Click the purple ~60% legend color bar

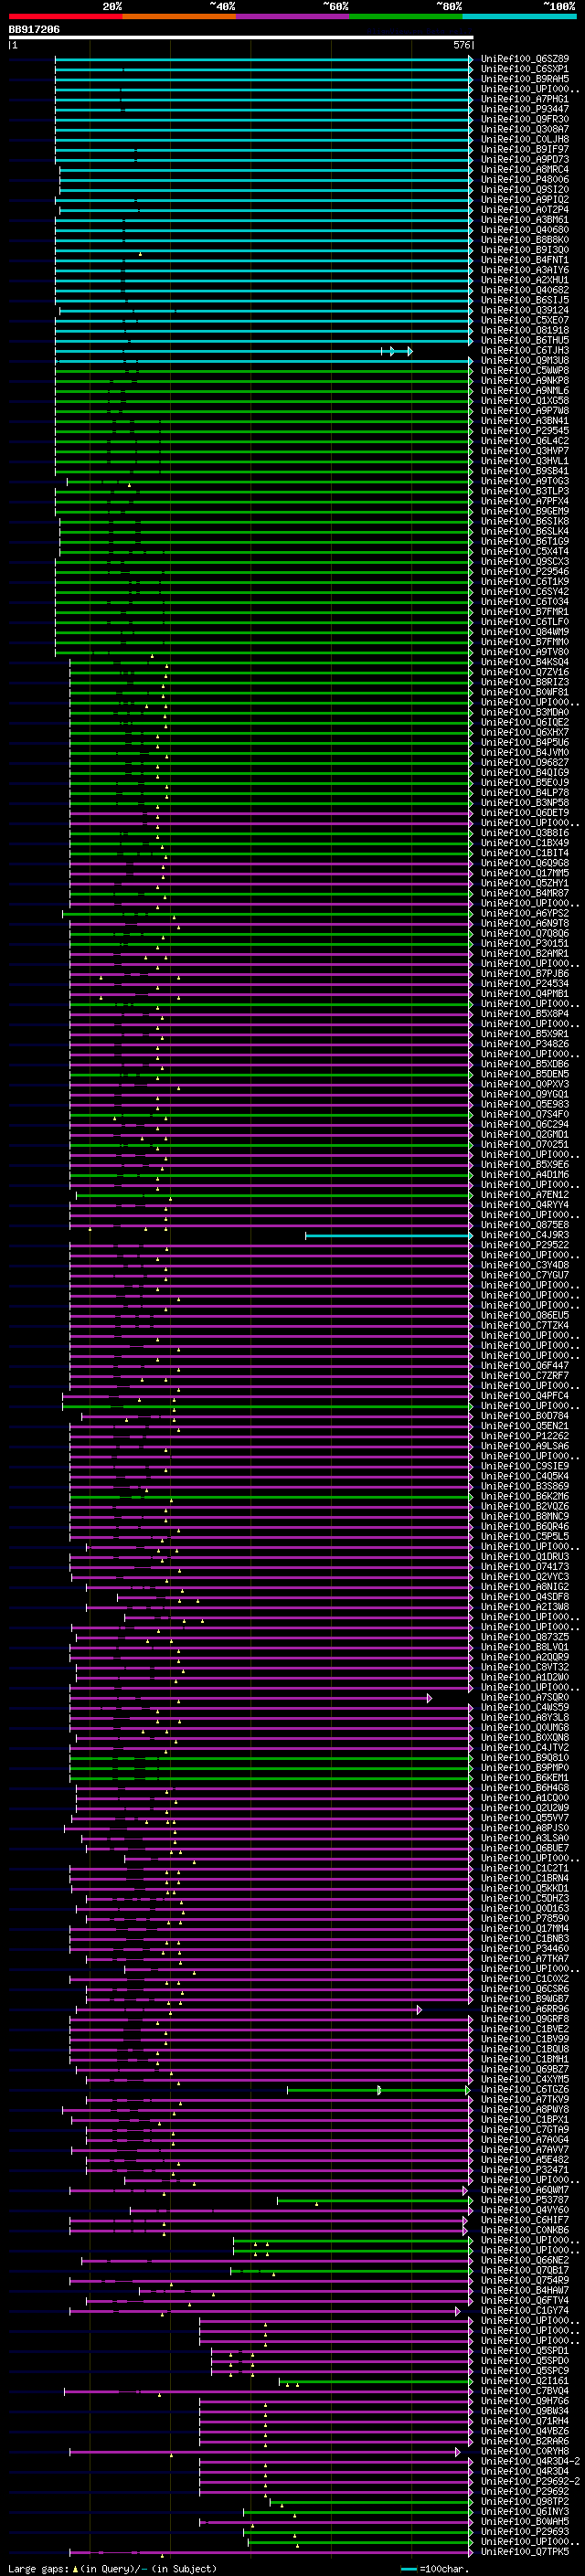[292, 16]
